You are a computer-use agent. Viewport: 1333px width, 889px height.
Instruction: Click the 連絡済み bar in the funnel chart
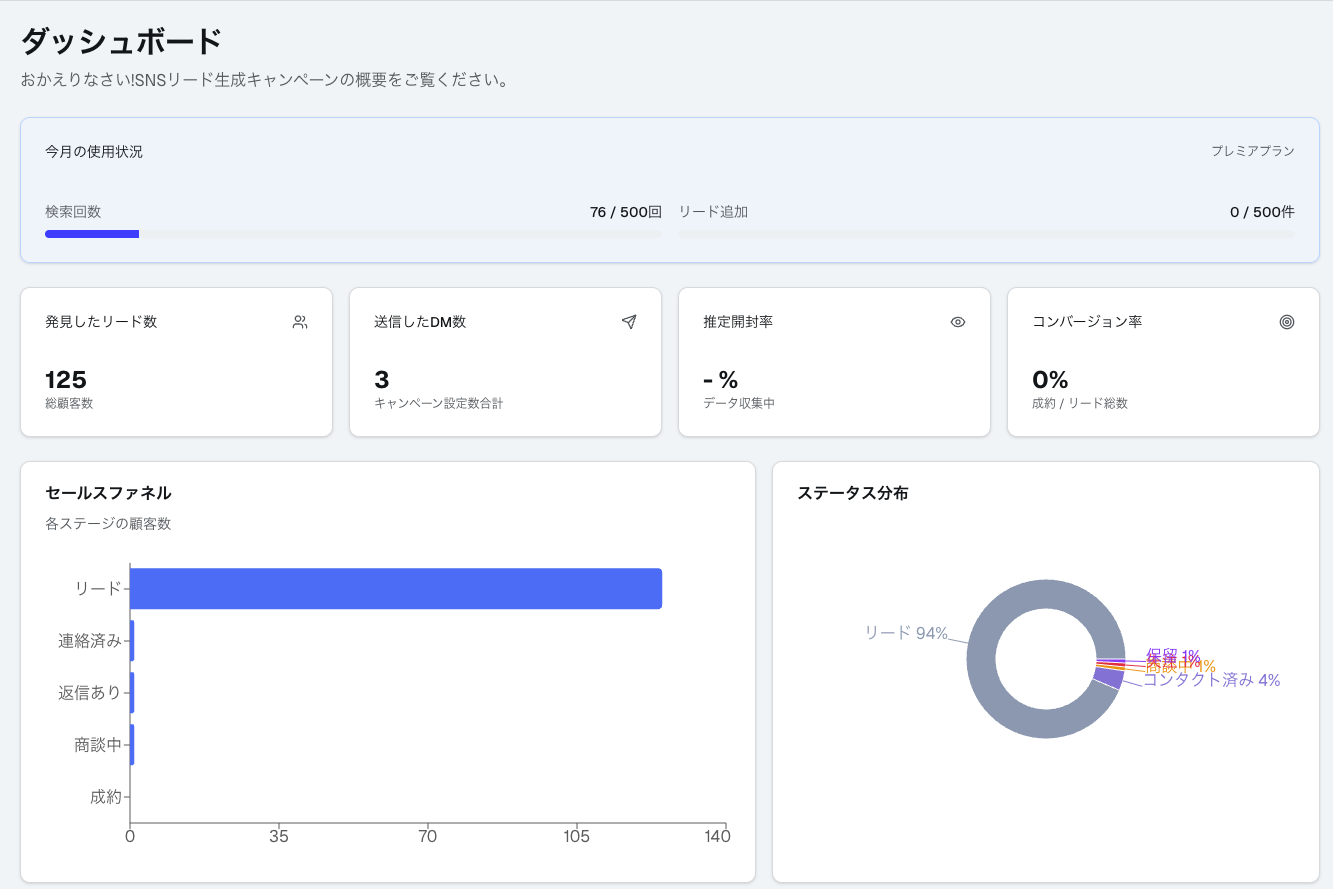click(132, 640)
